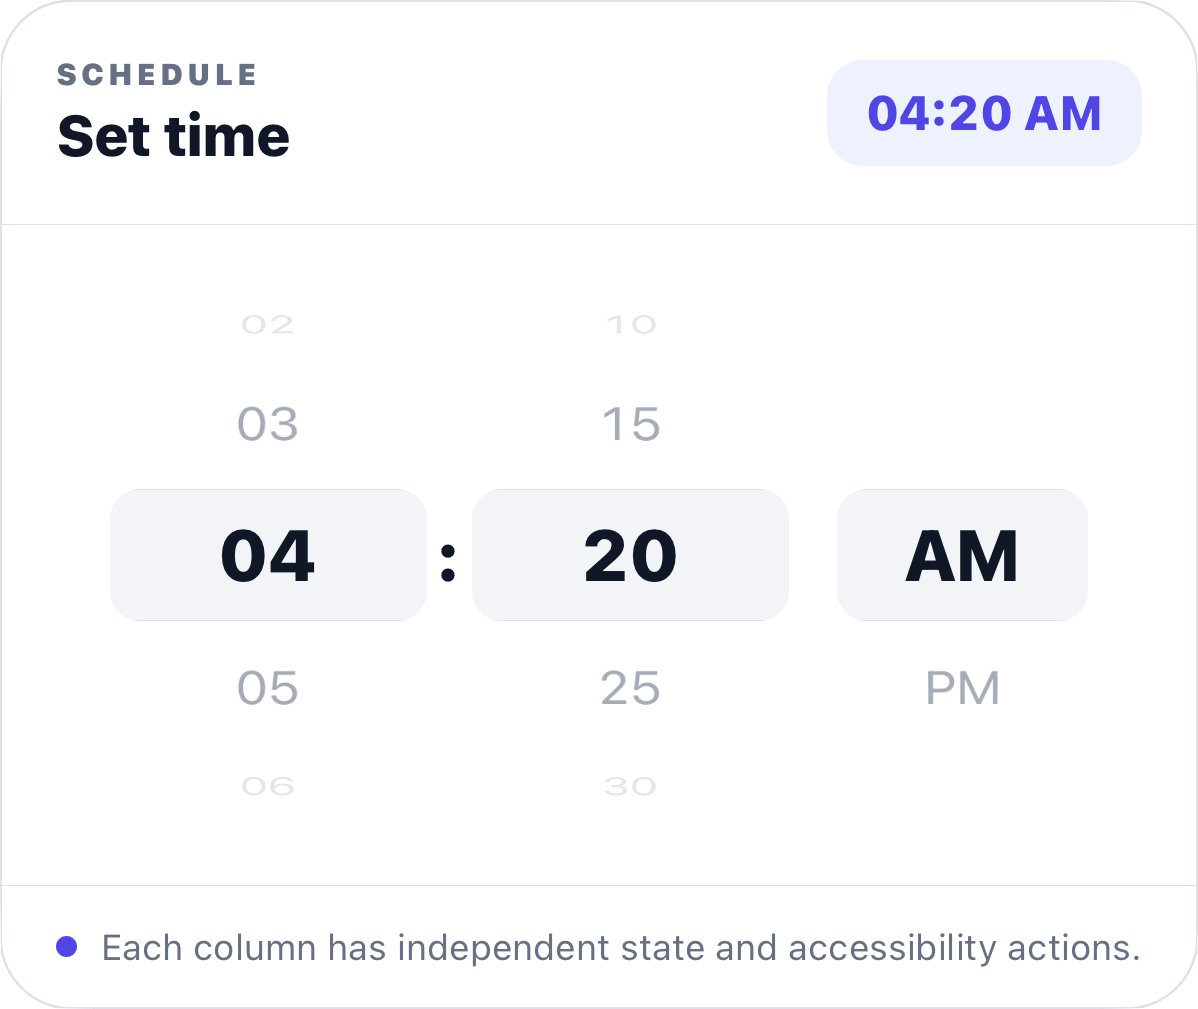The height and width of the screenshot is (1009, 1198).
Task: Click the selected minute 20 box
Action: coord(630,555)
